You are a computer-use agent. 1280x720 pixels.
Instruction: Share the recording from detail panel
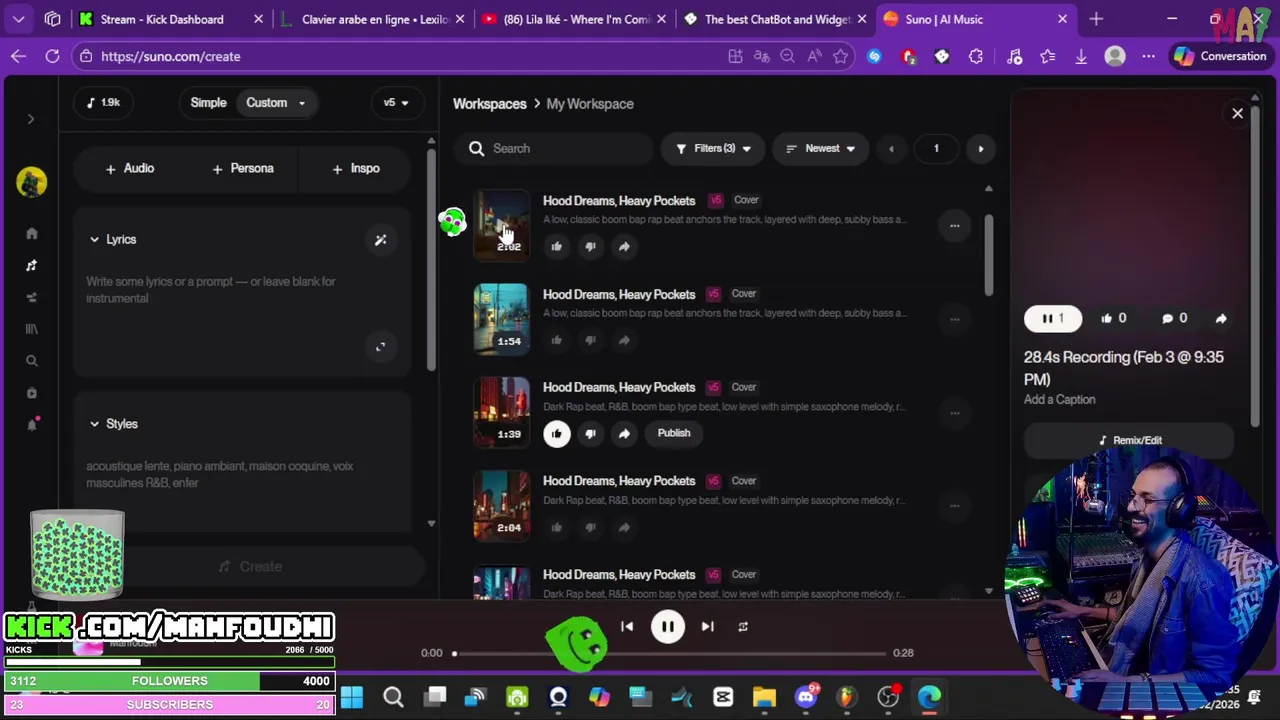(x=1221, y=318)
